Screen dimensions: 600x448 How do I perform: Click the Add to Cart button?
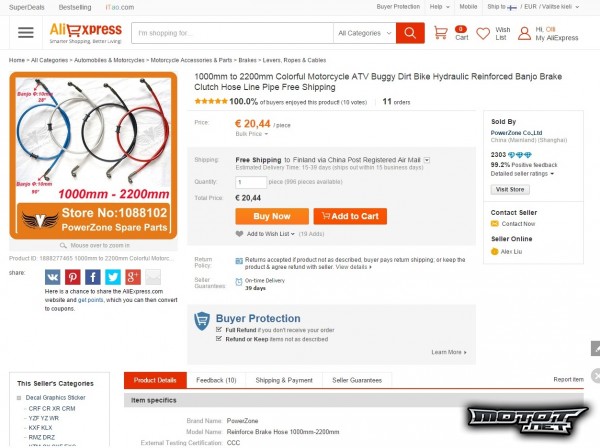click(350, 216)
